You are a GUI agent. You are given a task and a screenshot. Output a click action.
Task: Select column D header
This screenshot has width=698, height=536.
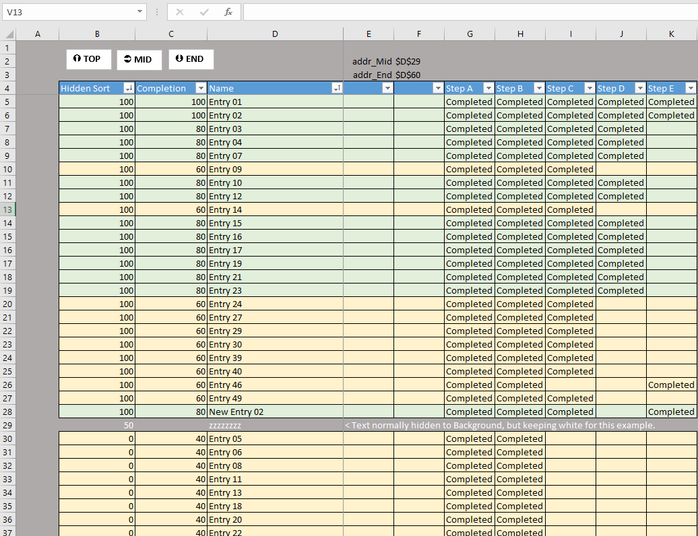point(275,34)
